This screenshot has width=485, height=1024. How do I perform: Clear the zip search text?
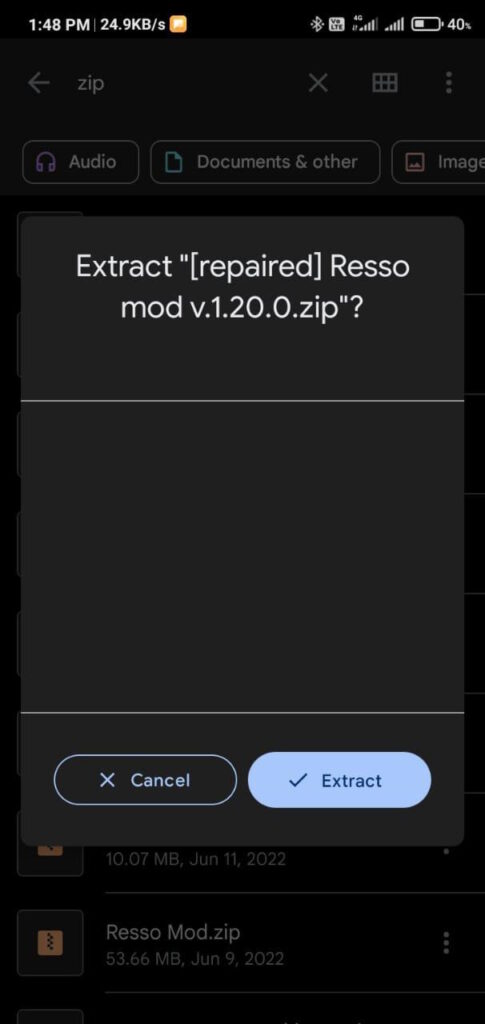click(318, 83)
